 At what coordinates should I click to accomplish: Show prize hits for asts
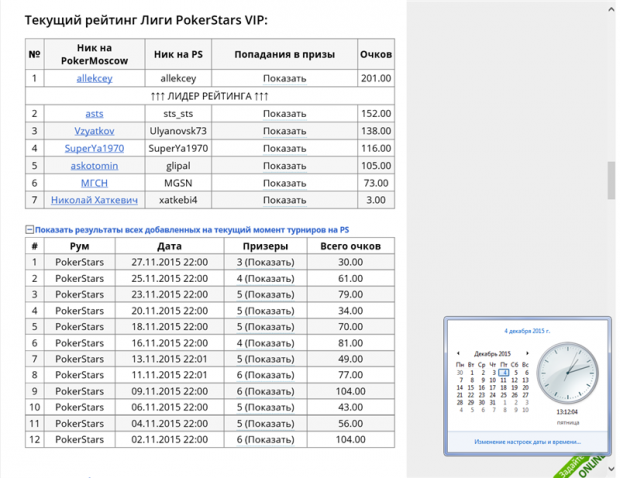click(x=284, y=114)
